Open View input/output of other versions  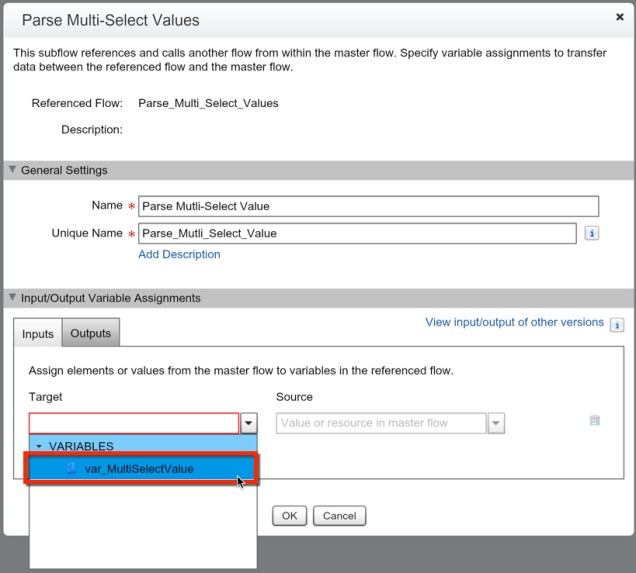point(514,322)
